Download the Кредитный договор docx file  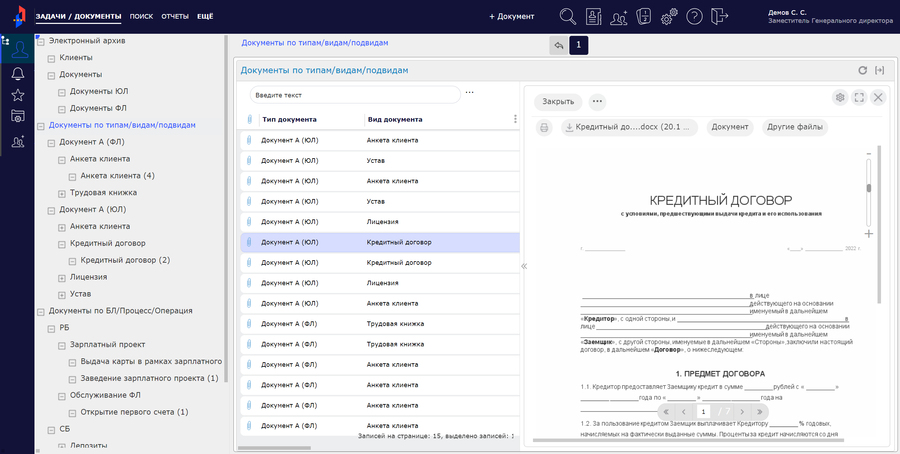629,127
